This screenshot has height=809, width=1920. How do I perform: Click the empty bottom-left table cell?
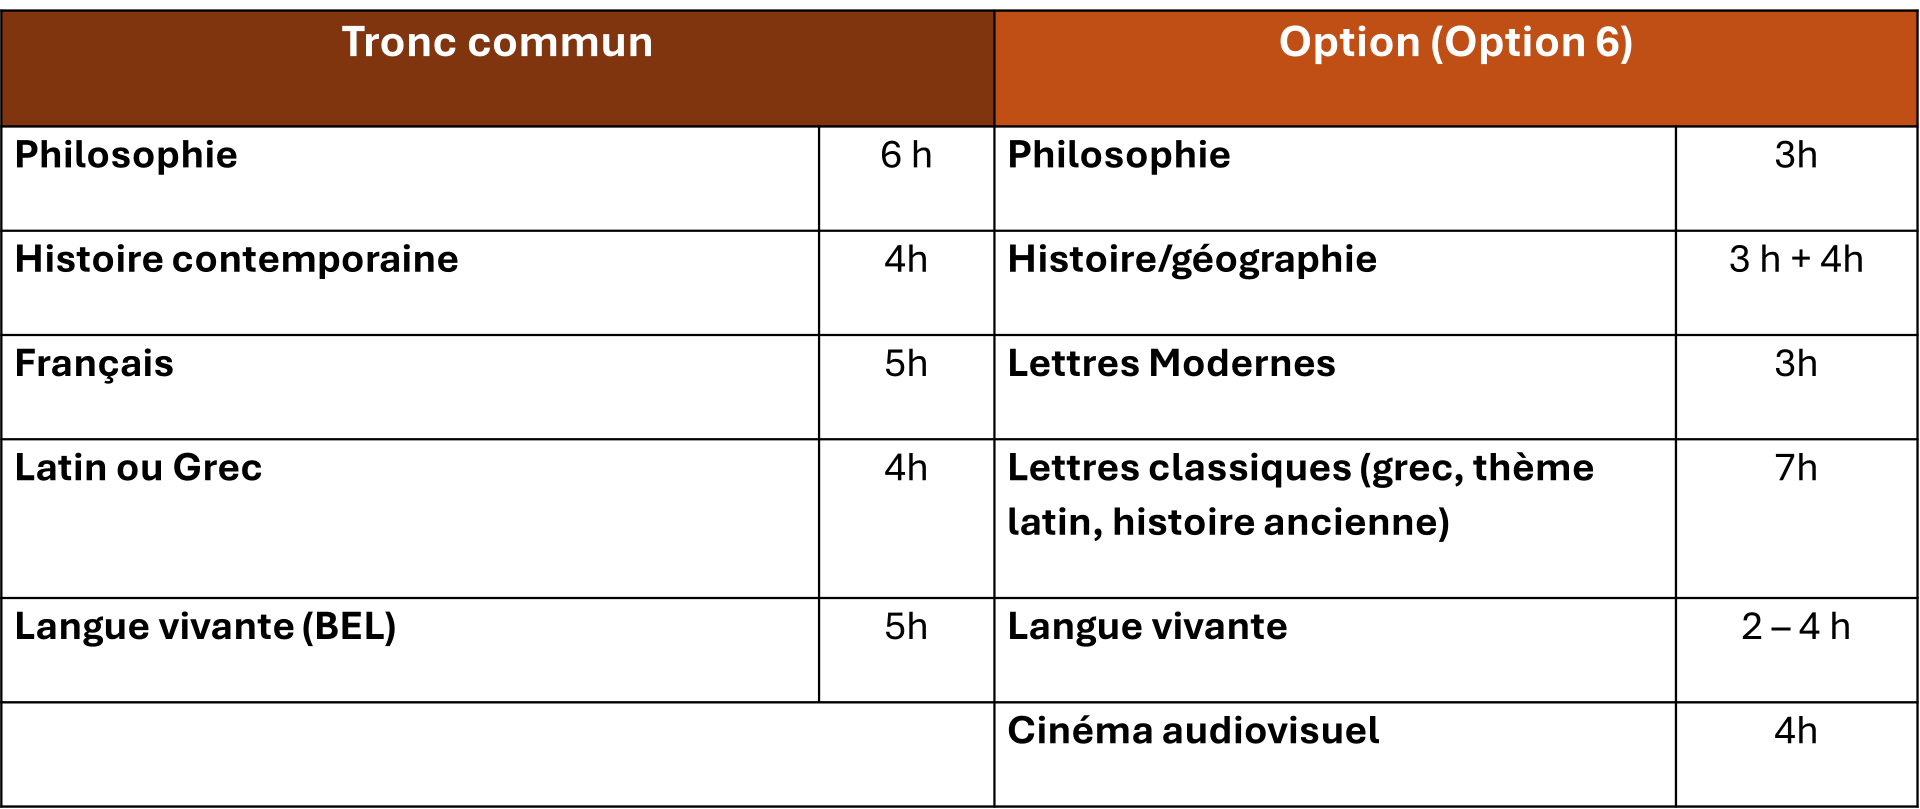tap(497, 754)
